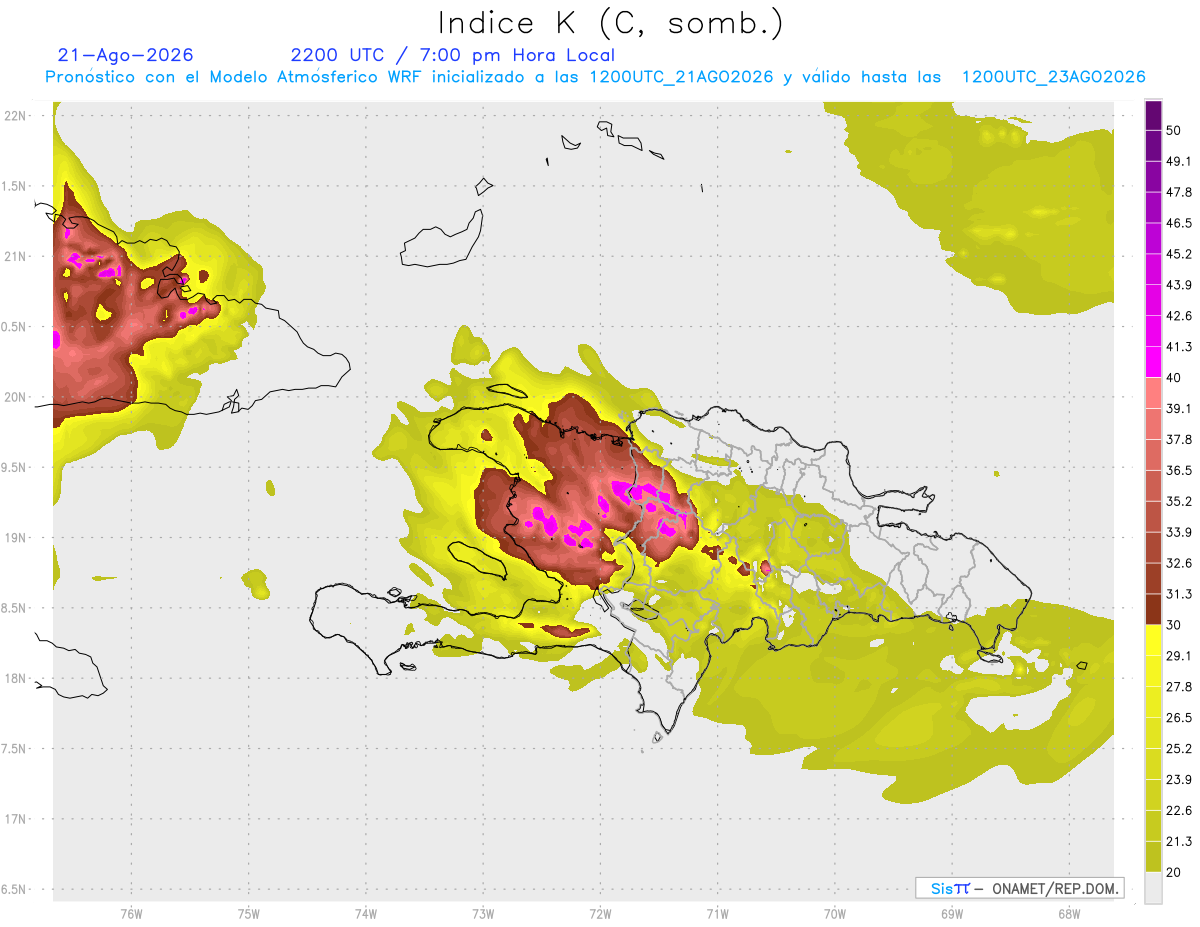This screenshot has height=927, width=1200.
Task: Click the color bar value 33.9
Action: 1179,532
